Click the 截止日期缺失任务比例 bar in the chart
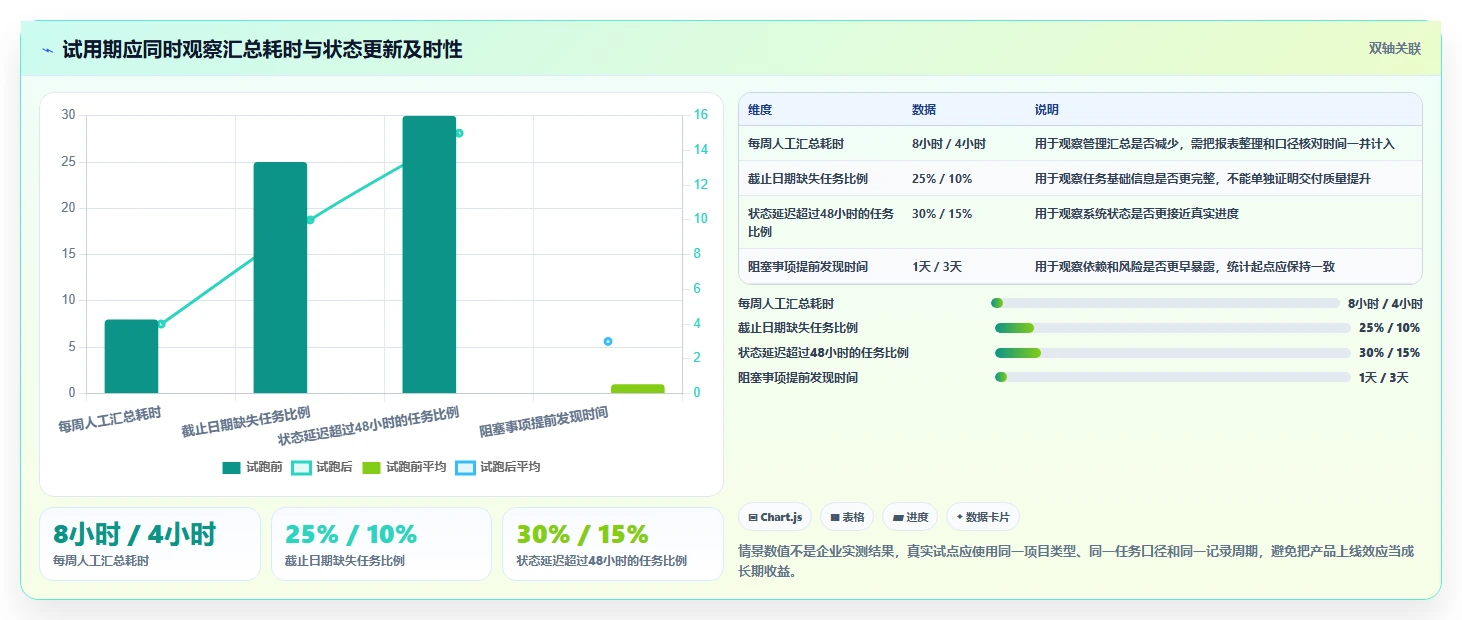 click(x=280, y=277)
